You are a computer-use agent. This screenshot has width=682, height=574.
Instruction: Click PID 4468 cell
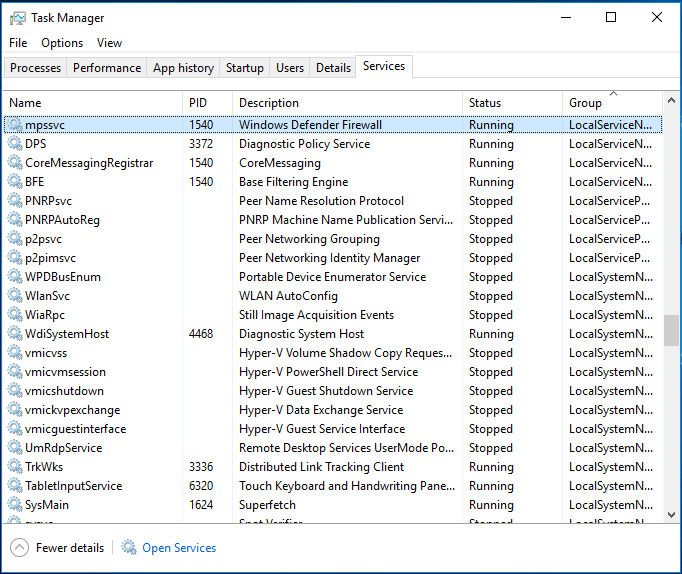point(201,334)
